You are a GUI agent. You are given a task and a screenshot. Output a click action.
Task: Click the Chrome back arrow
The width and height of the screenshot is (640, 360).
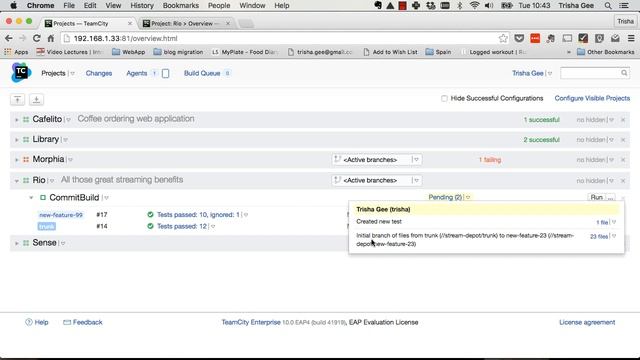tap(9, 38)
